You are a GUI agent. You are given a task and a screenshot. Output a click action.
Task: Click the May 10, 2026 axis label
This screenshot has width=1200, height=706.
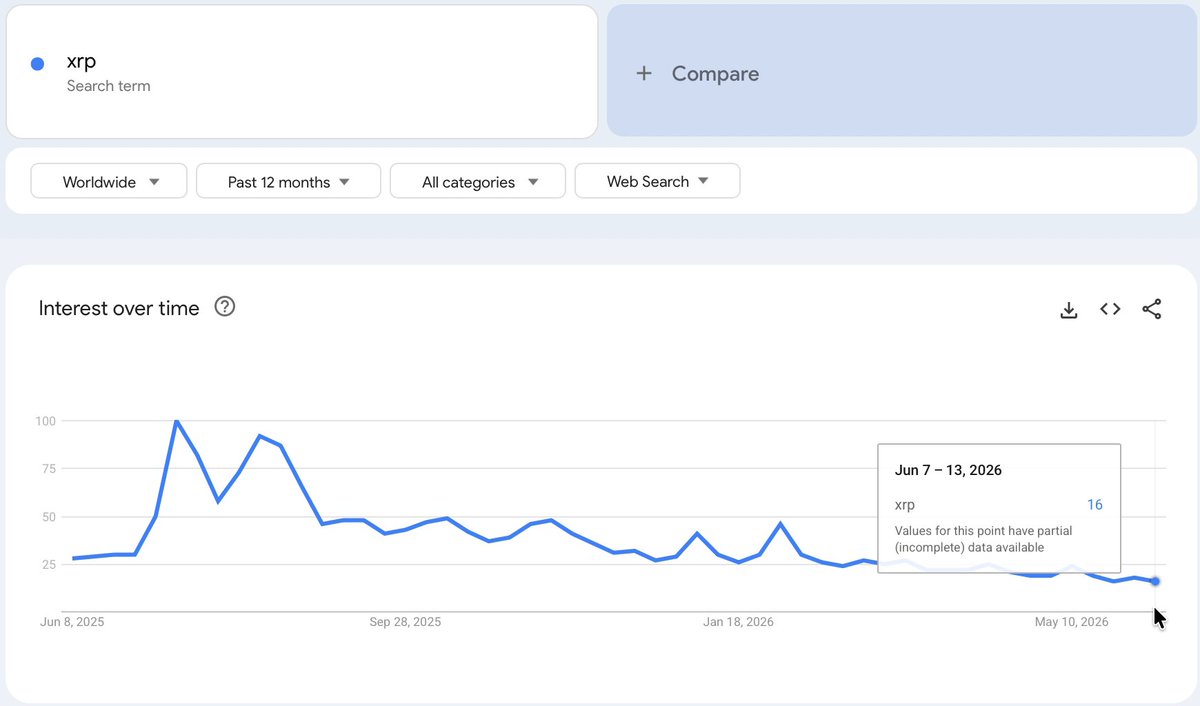(1071, 622)
